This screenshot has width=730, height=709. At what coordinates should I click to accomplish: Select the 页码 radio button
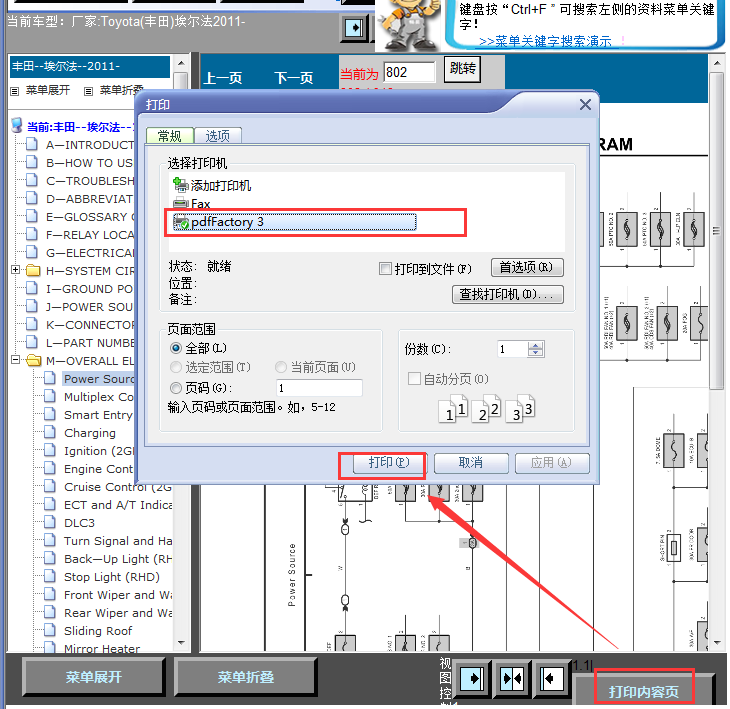click(x=176, y=387)
